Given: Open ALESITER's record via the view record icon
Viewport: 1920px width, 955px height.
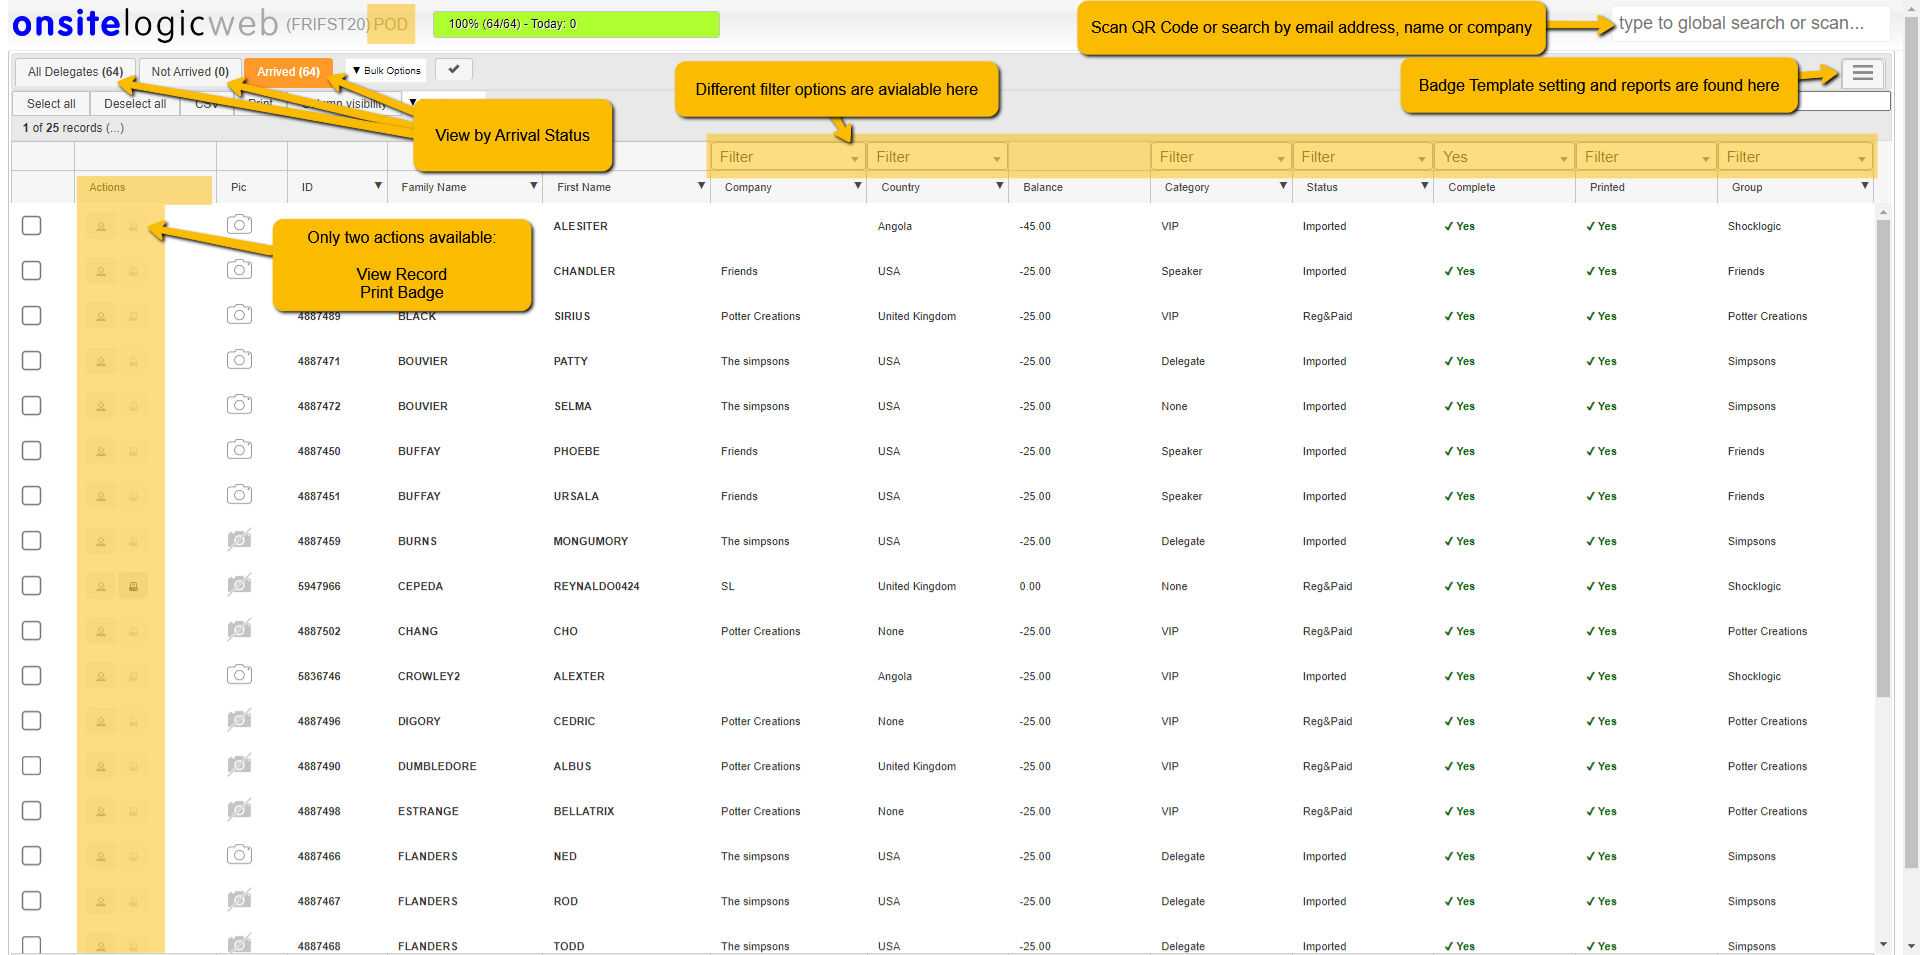Looking at the screenshot, I should [x=100, y=225].
